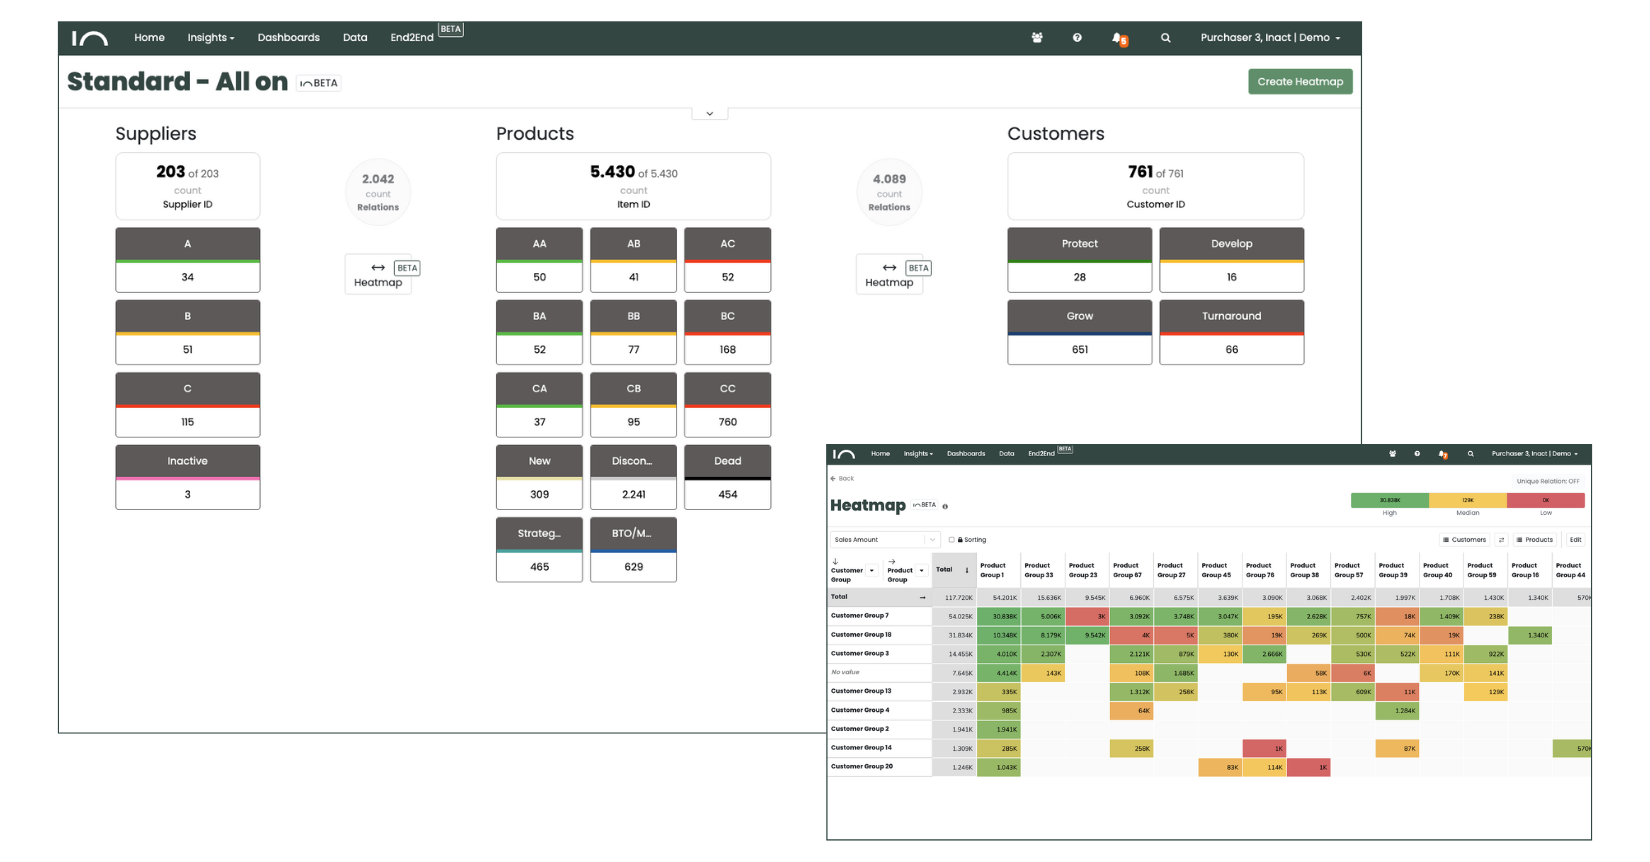This screenshot has height=862, width=1650.
Task: Click the help question mark icon in main navbar
Action: pos(1077,38)
